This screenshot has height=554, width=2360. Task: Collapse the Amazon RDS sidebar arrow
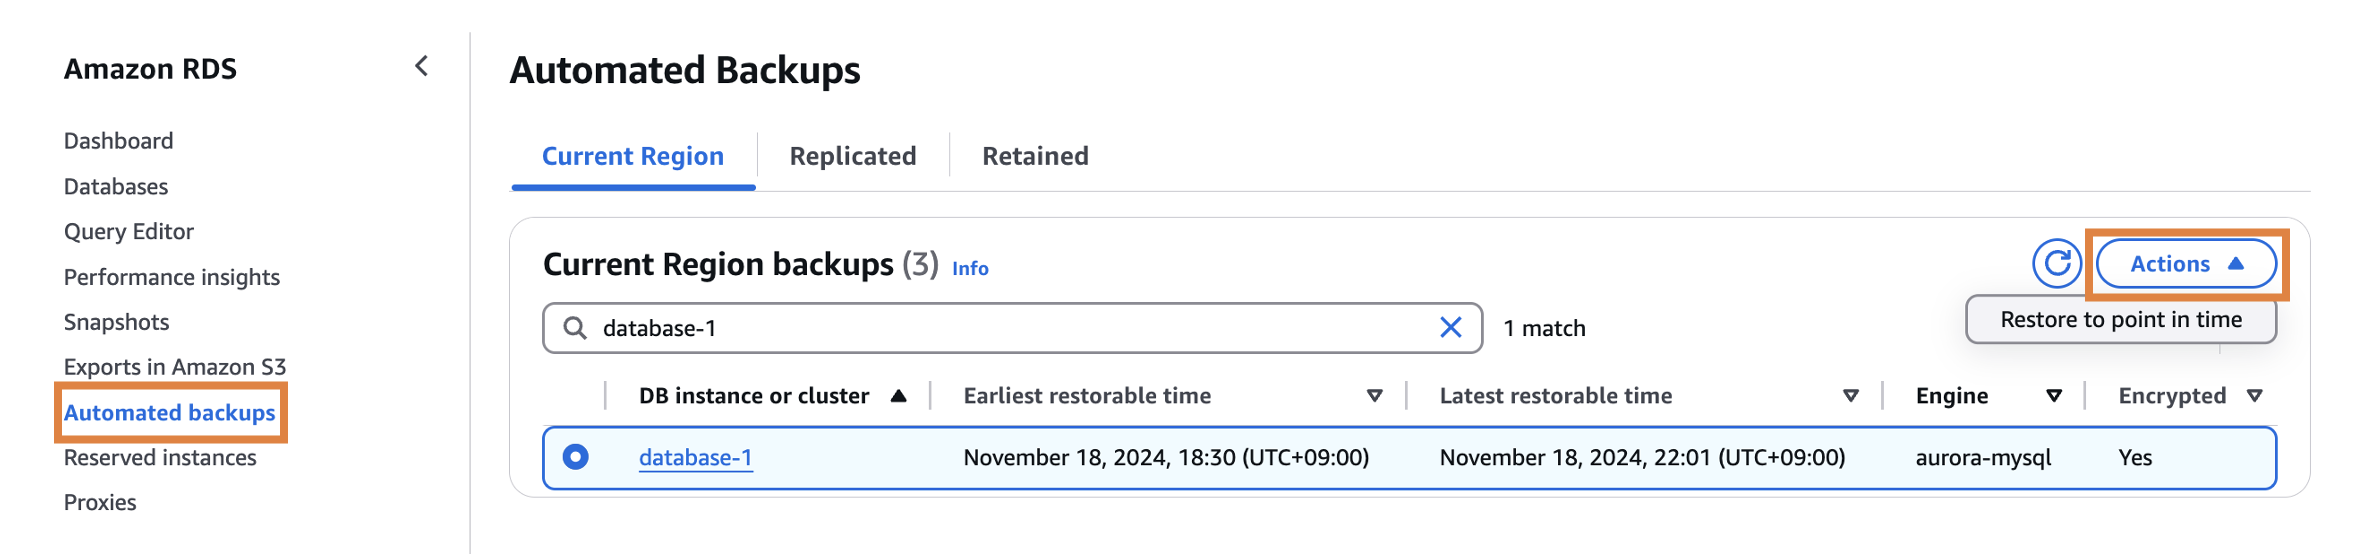421,67
